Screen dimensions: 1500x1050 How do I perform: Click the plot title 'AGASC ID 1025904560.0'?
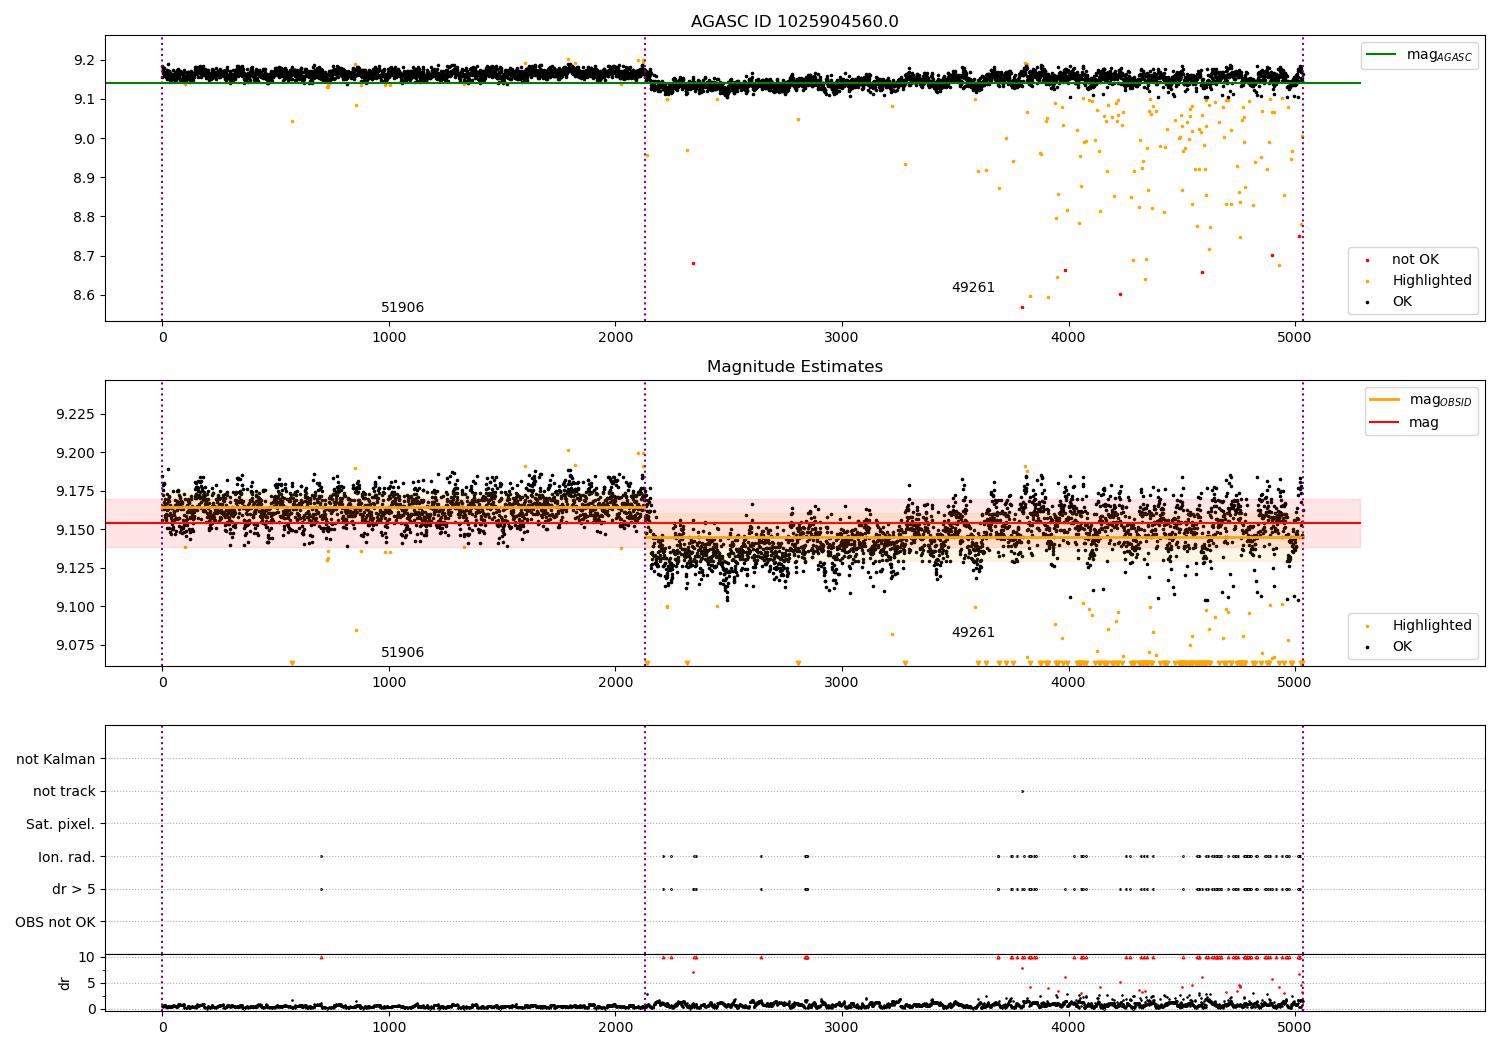tap(795, 22)
